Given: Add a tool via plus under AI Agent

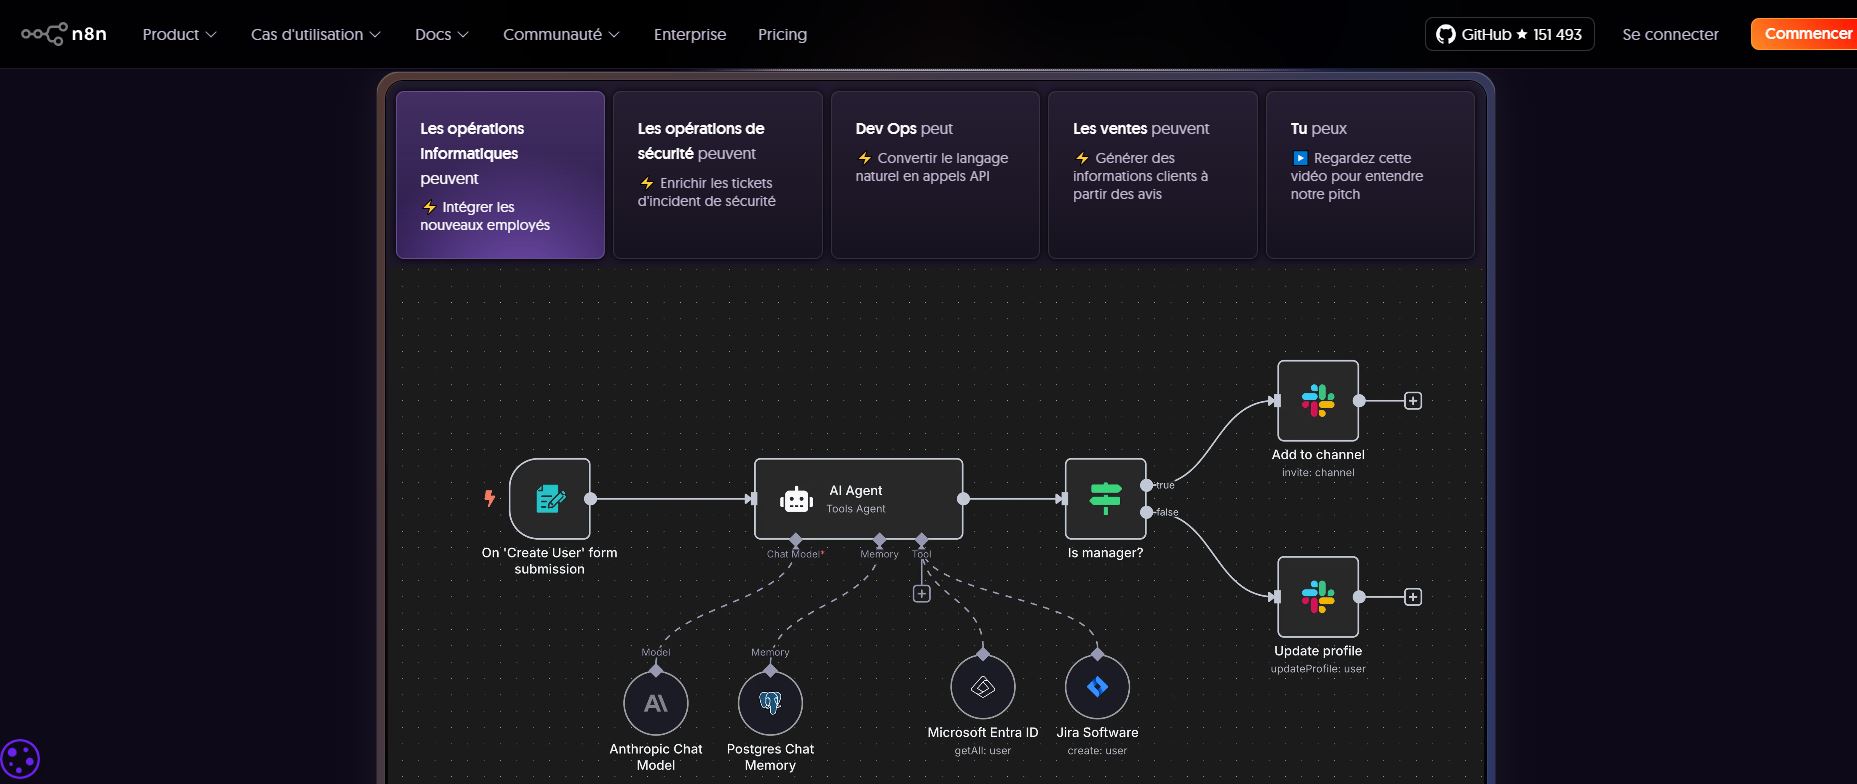Looking at the screenshot, I should tap(922, 594).
